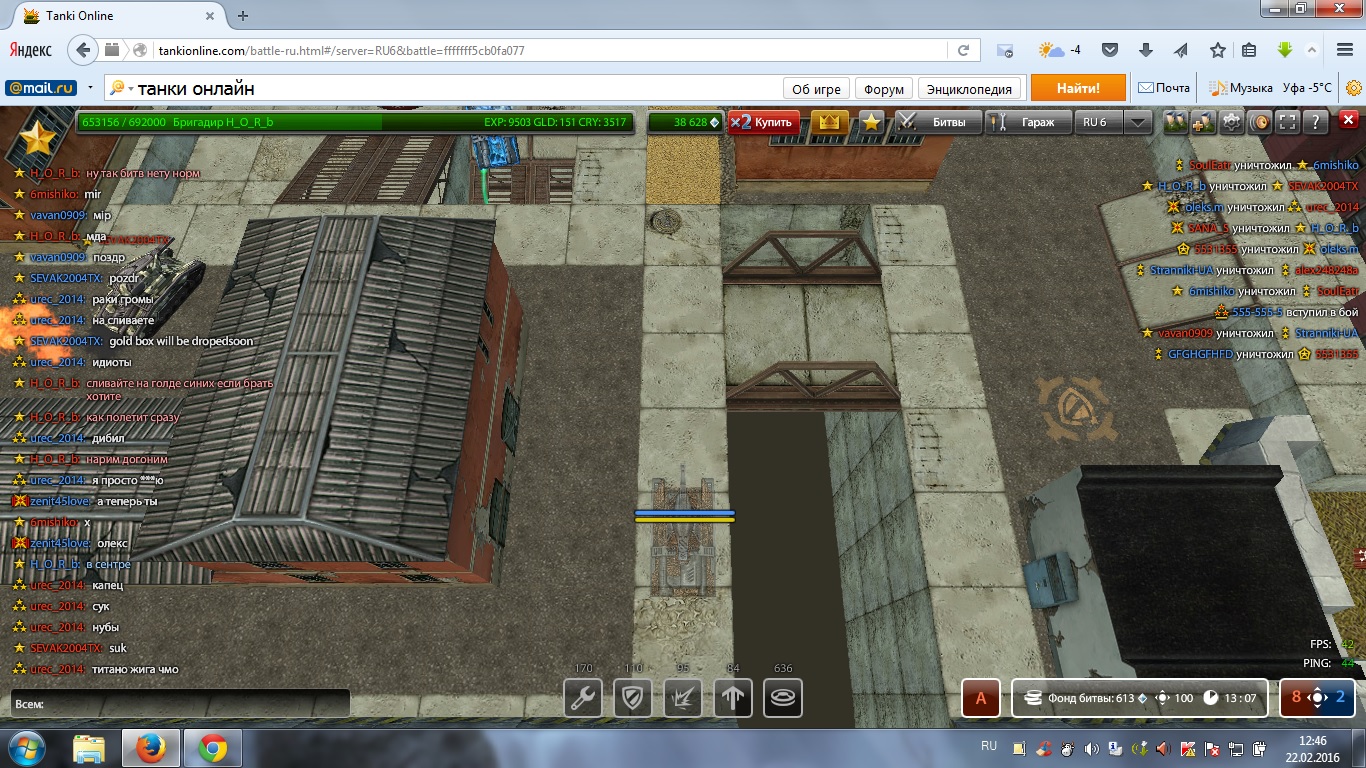Image resolution: width=1366 pixels, height=768 pixels.
Task: Click the Уфа -5°C weather link
Action: (1307, 88)
